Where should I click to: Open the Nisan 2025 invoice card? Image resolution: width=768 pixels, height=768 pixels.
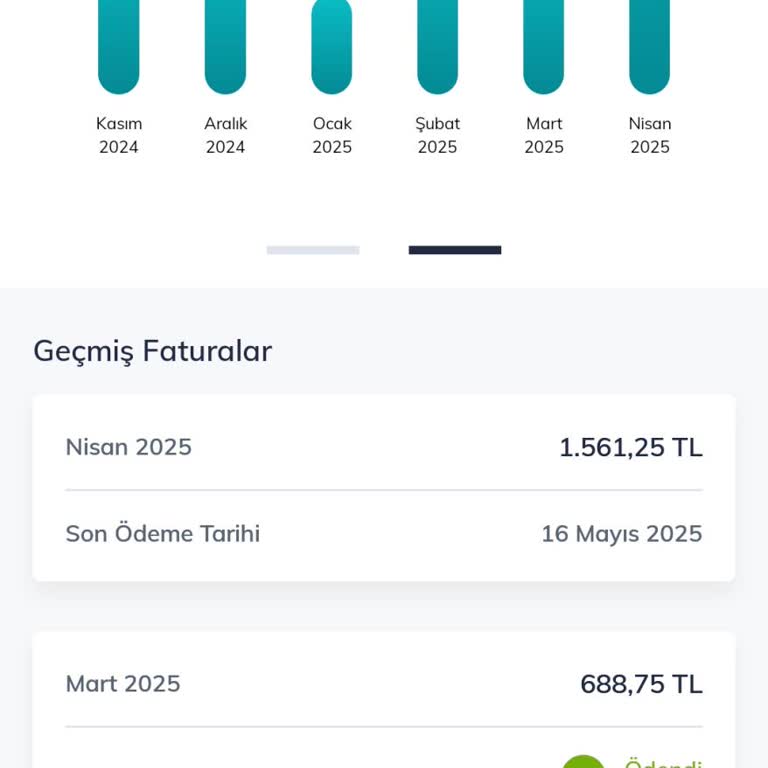coord(384,488)
